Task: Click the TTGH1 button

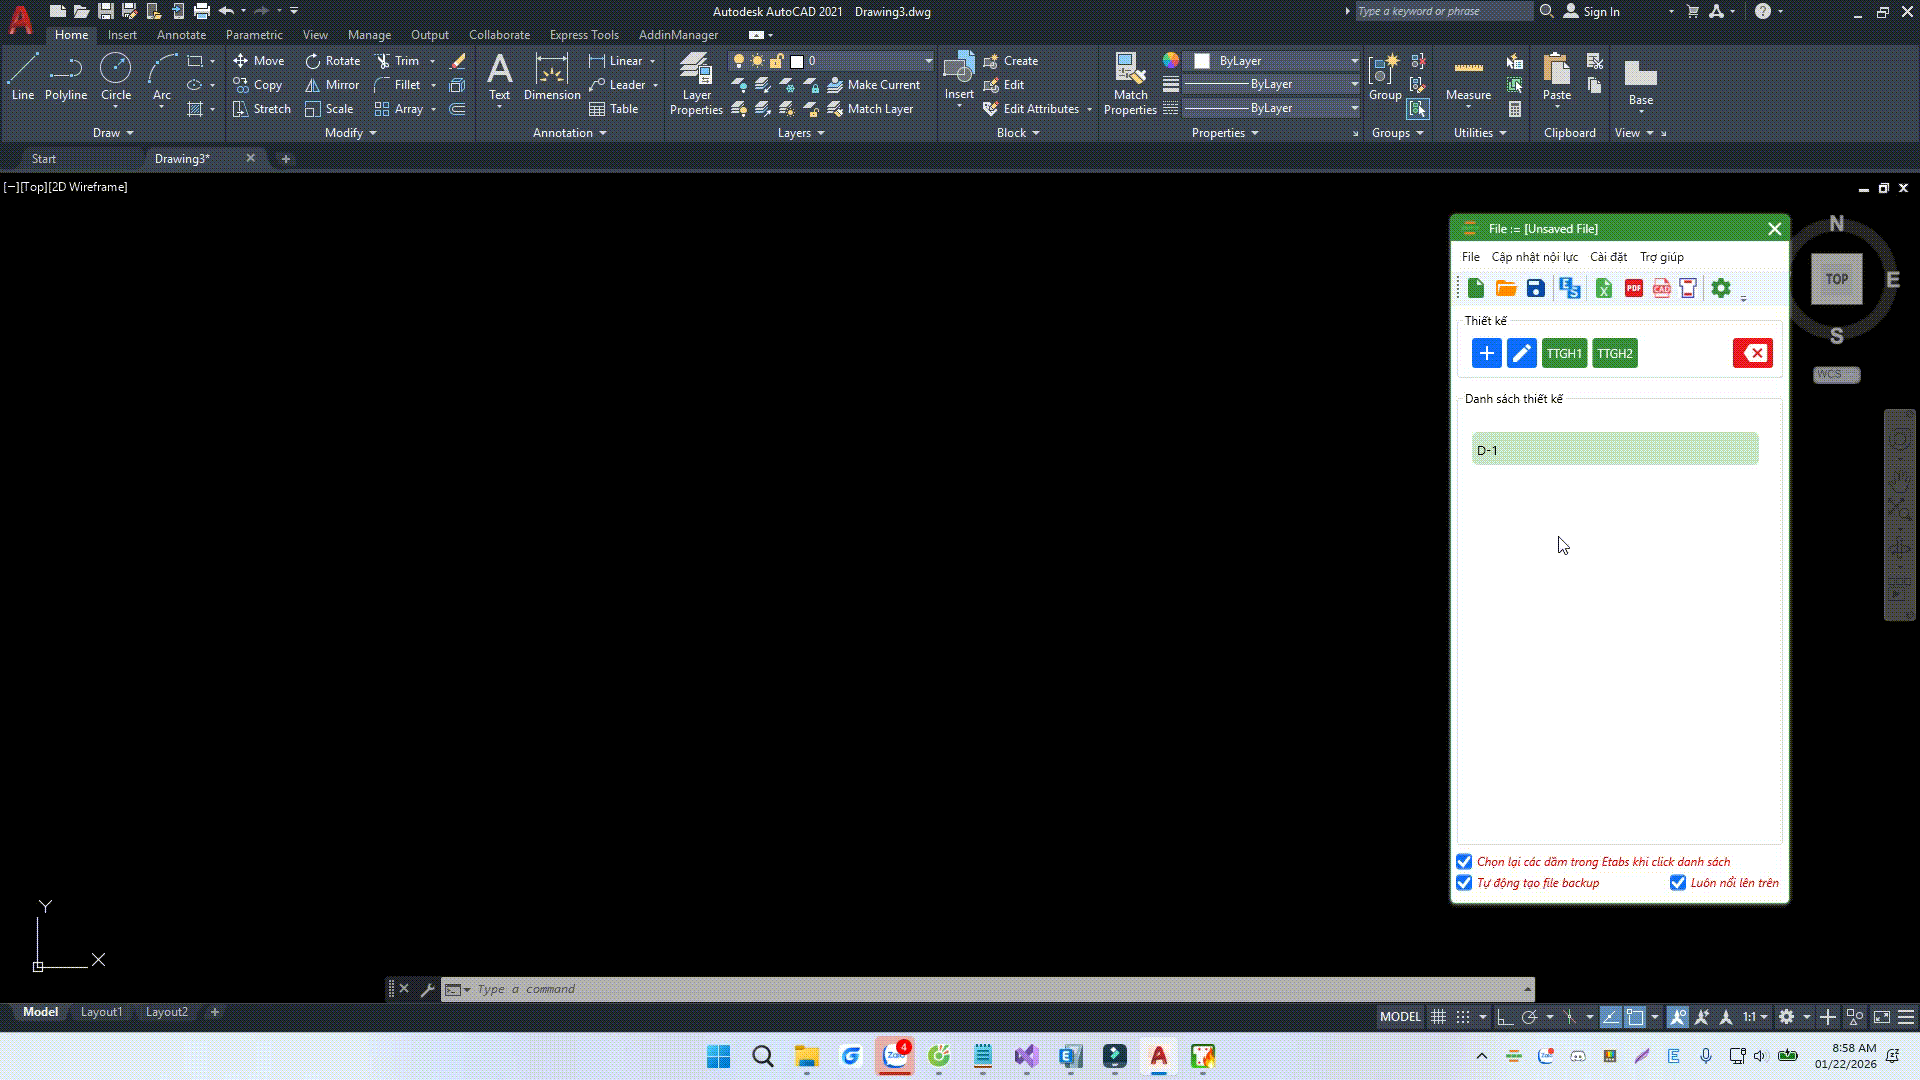Action: click(1564, 354)
